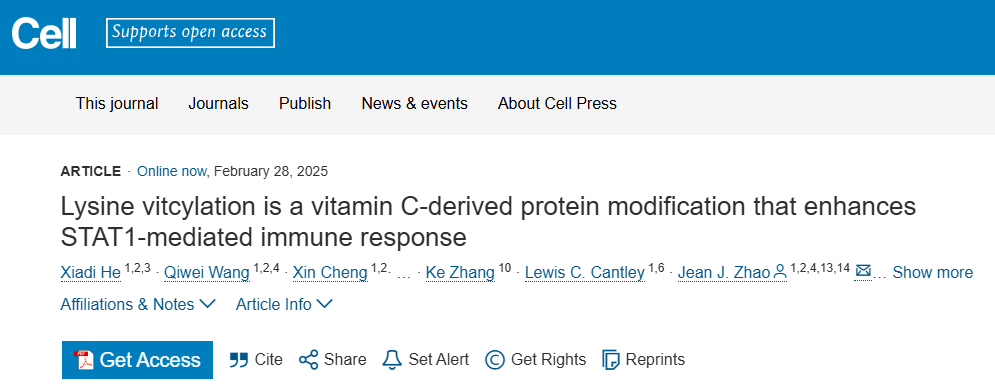Open the This journal menu
Screen dimensions: 995x387
click(x=117, y=103)
